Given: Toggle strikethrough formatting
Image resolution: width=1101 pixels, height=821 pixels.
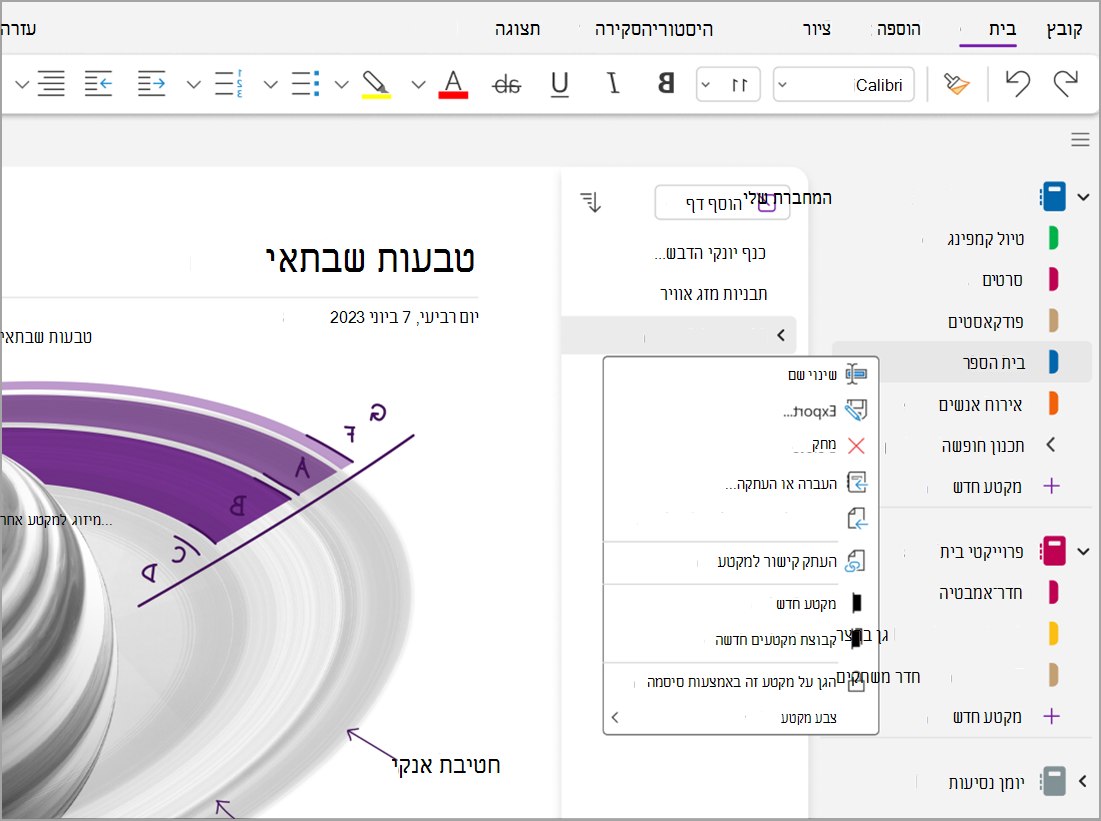Looking at the screenshot, I should tap(506, 85).
